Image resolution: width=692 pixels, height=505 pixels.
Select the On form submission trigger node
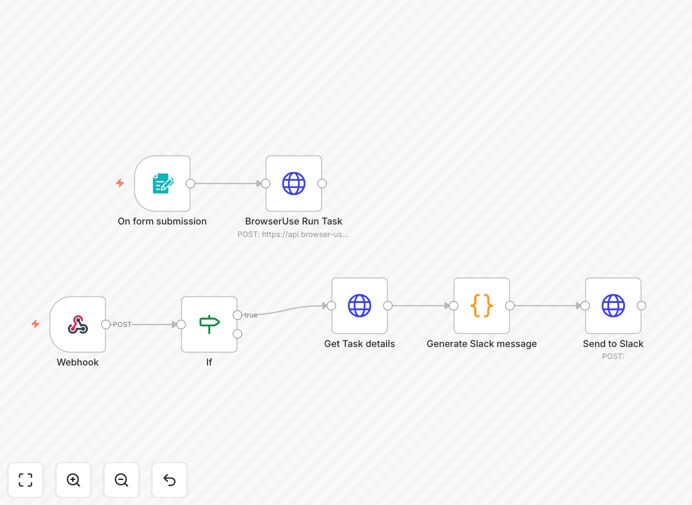(x=162, y=183)
